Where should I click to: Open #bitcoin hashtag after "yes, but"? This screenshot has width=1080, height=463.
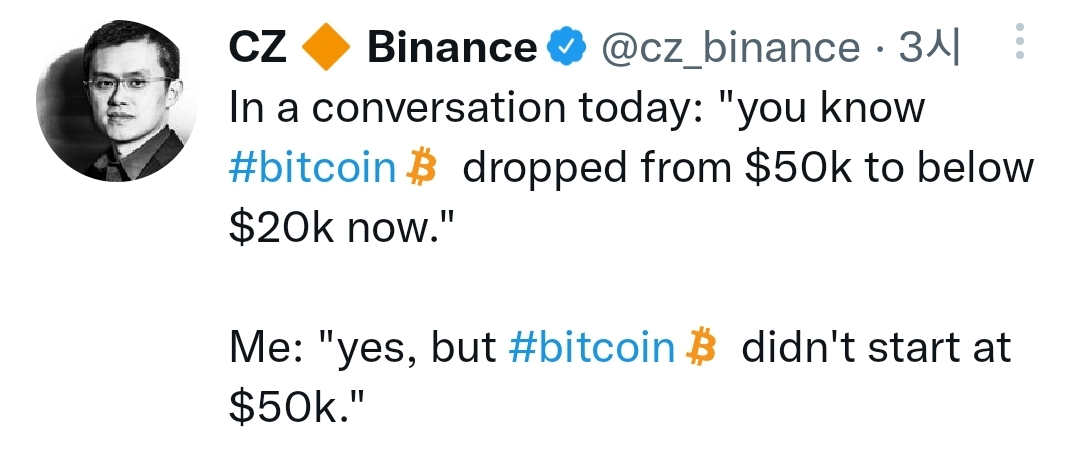[592, 347]
